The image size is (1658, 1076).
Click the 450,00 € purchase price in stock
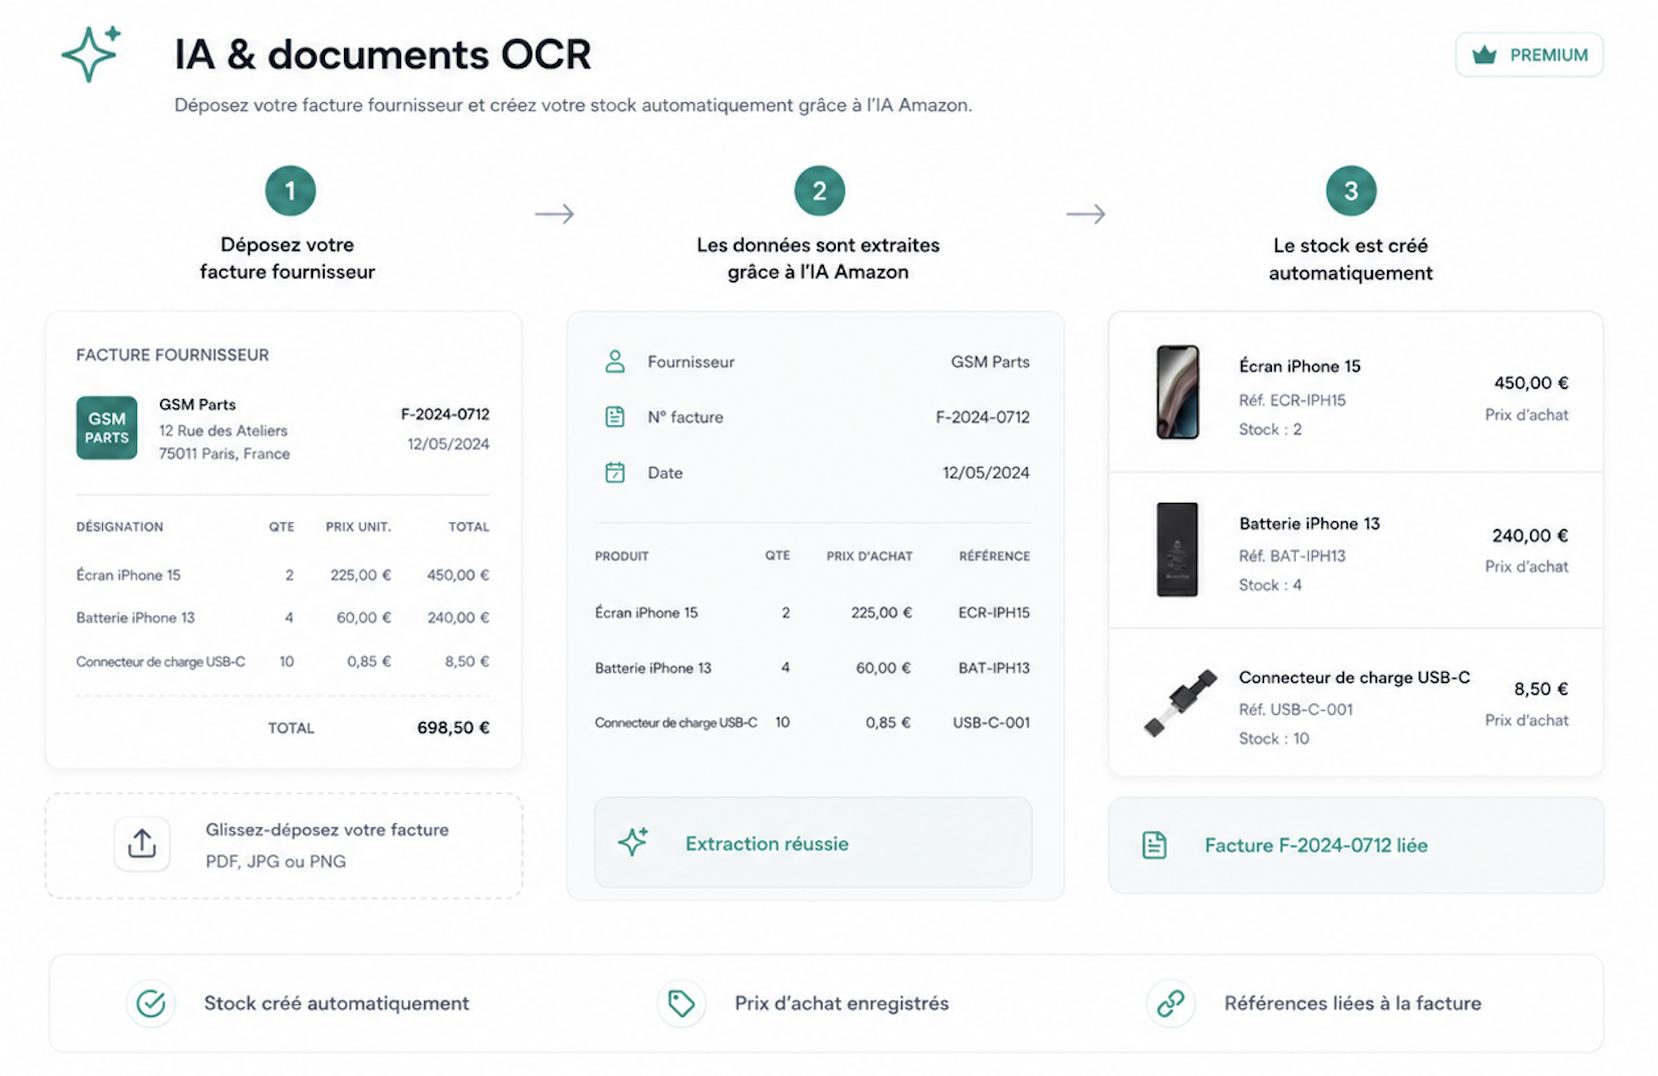coord(1531,383)
